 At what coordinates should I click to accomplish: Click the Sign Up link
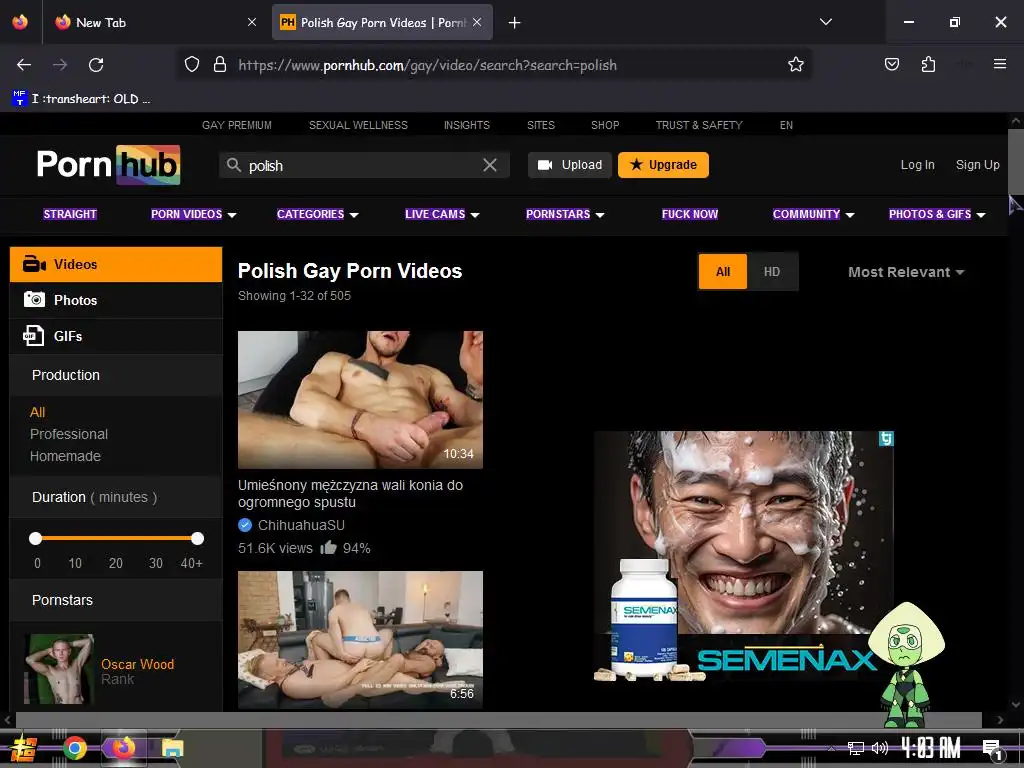point(978,165)
